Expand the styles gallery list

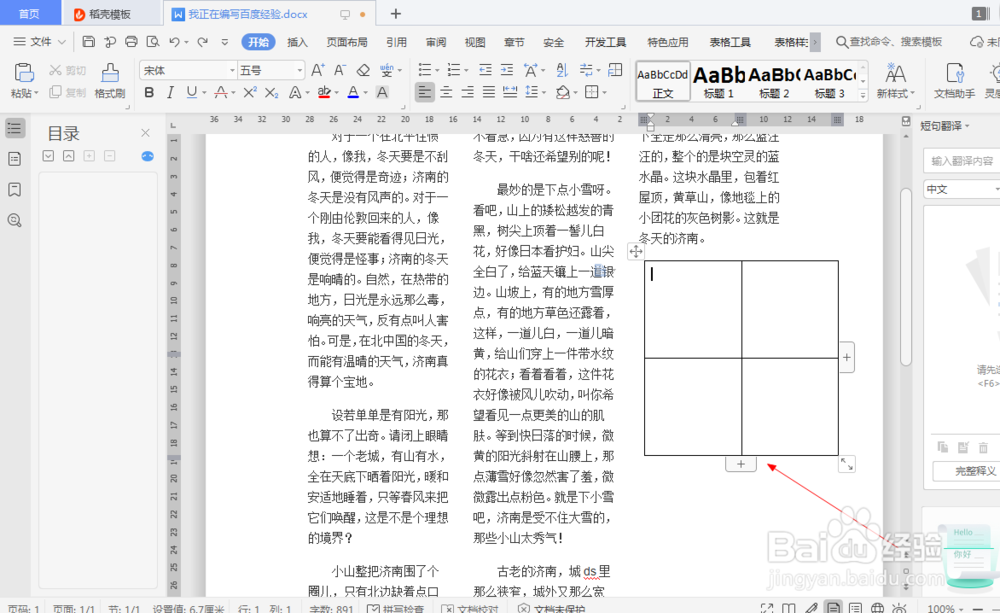click(x=863, y=94)
